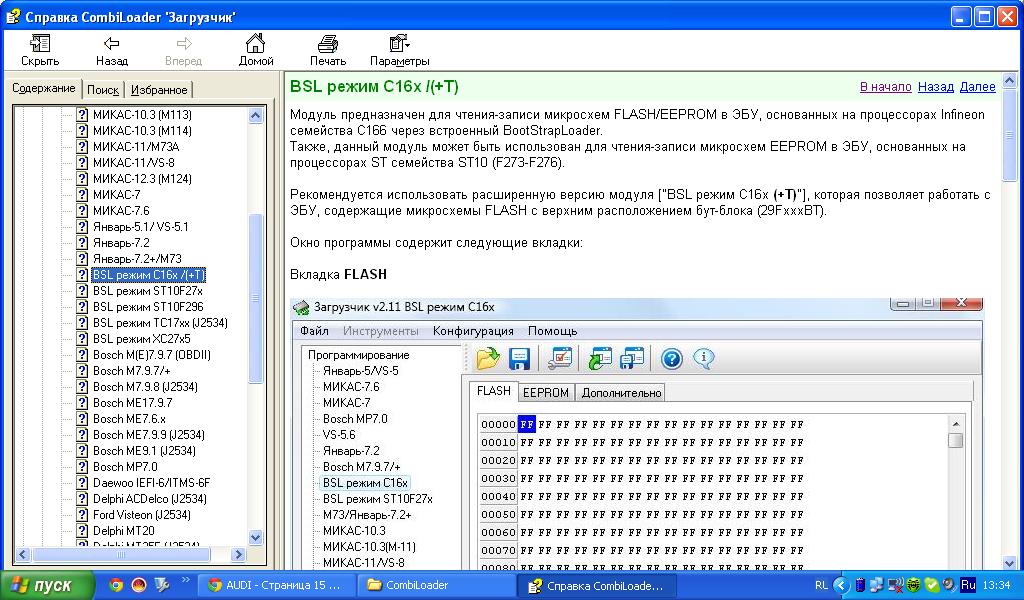This screenshot has width=1024, height=600.
Task: Switch to the Избранное tab
Action: click(x=158, y=90)
